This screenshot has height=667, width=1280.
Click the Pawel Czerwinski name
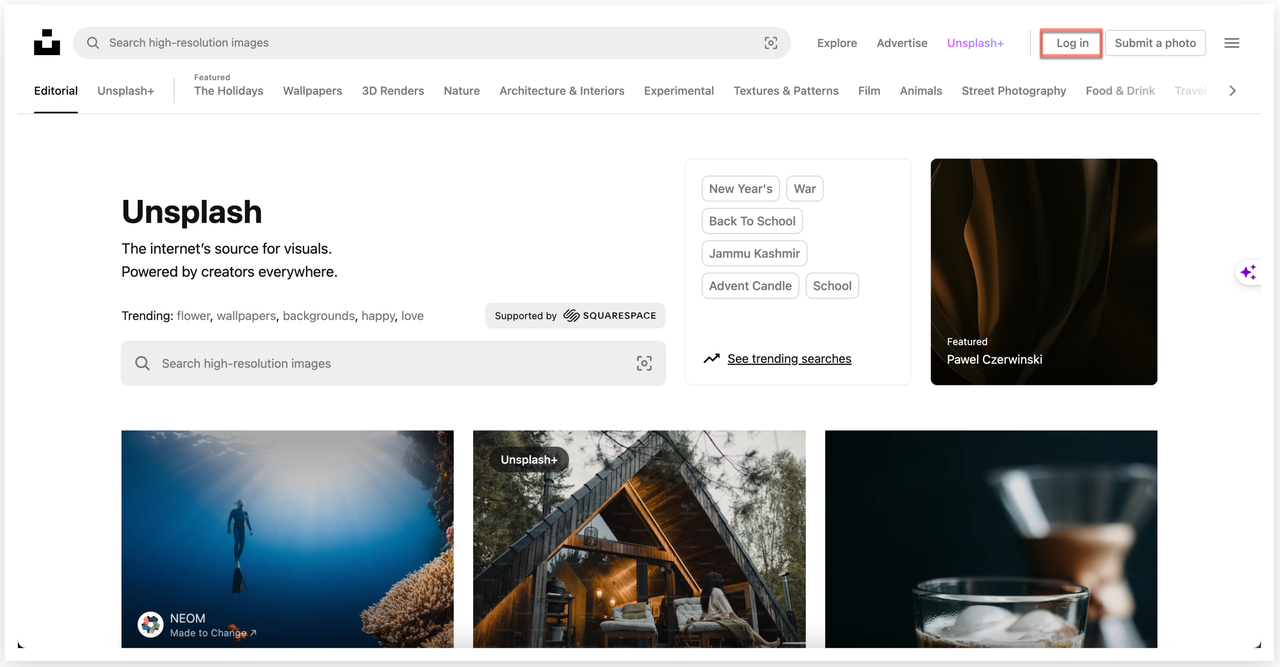994,359
